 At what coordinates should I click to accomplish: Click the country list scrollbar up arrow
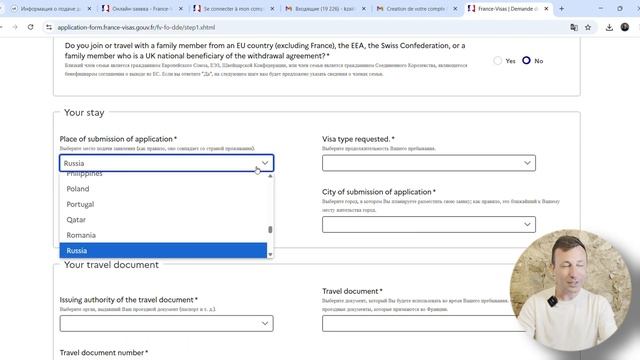(x=270, y=176)
